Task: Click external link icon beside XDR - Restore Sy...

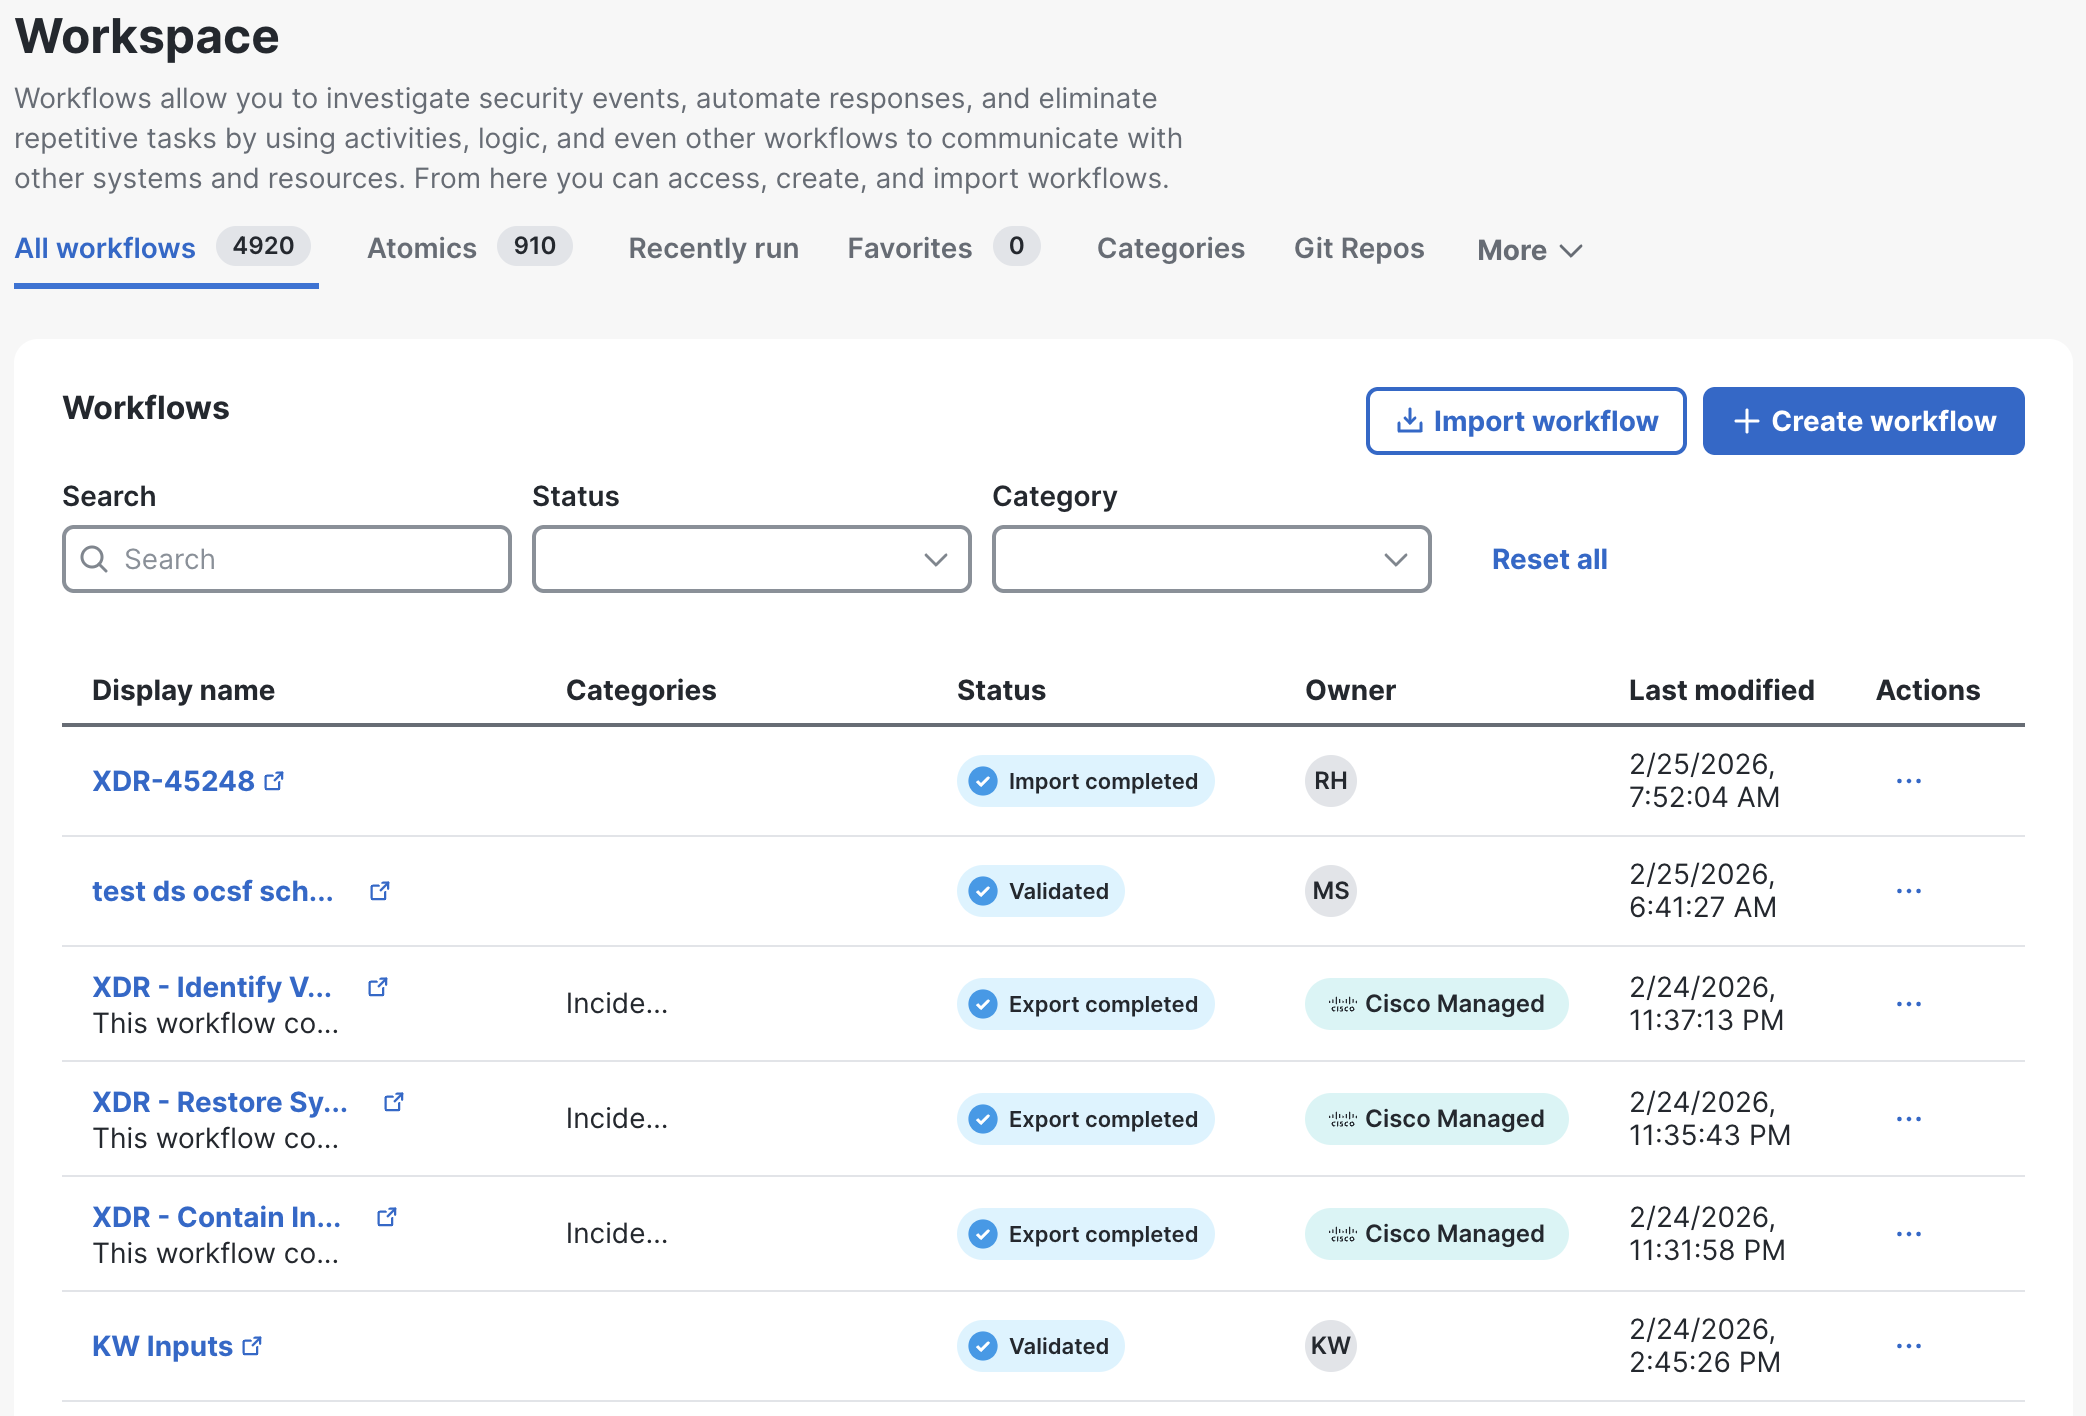Action: tap(393, 1102)
